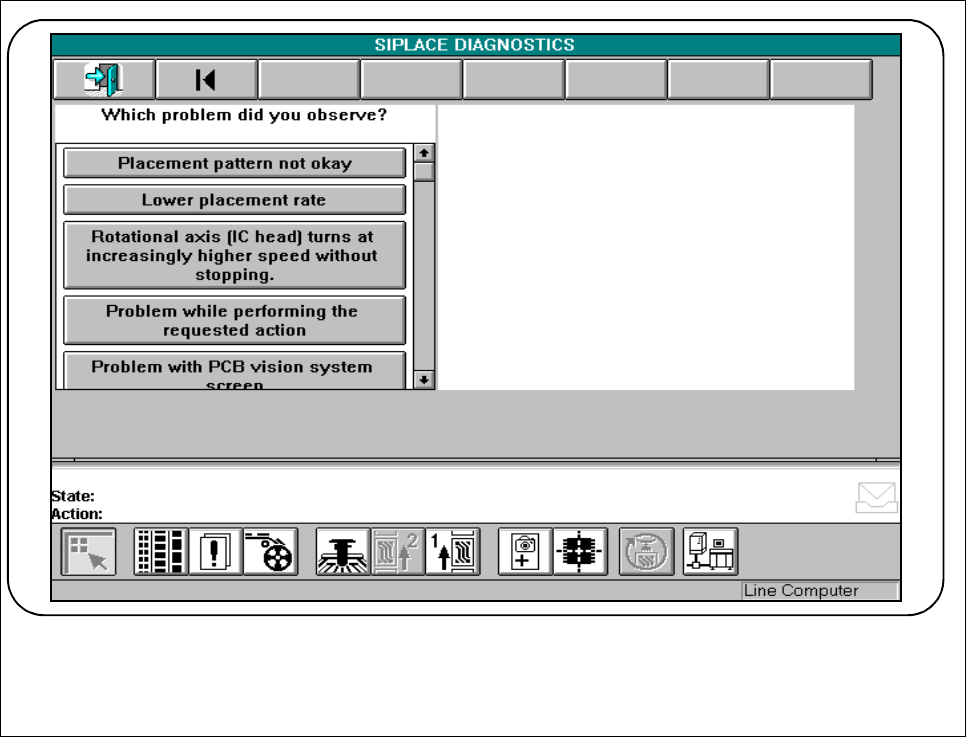Screen dimensions: 966x737
Task: Click the component reel tape icon
Action: pos(271,552)
